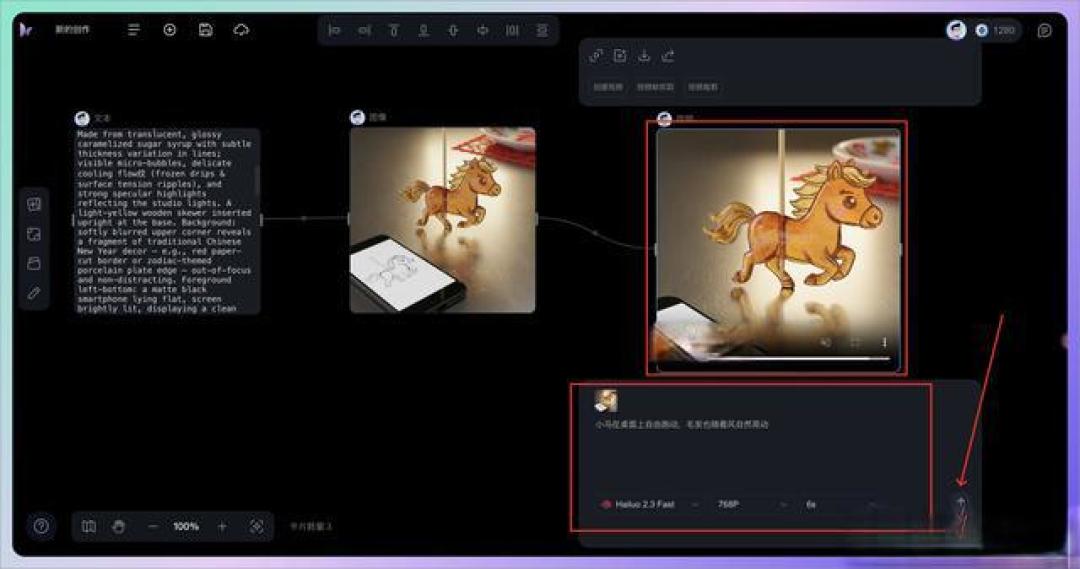Align nodes to top edge

coord(394,30)
